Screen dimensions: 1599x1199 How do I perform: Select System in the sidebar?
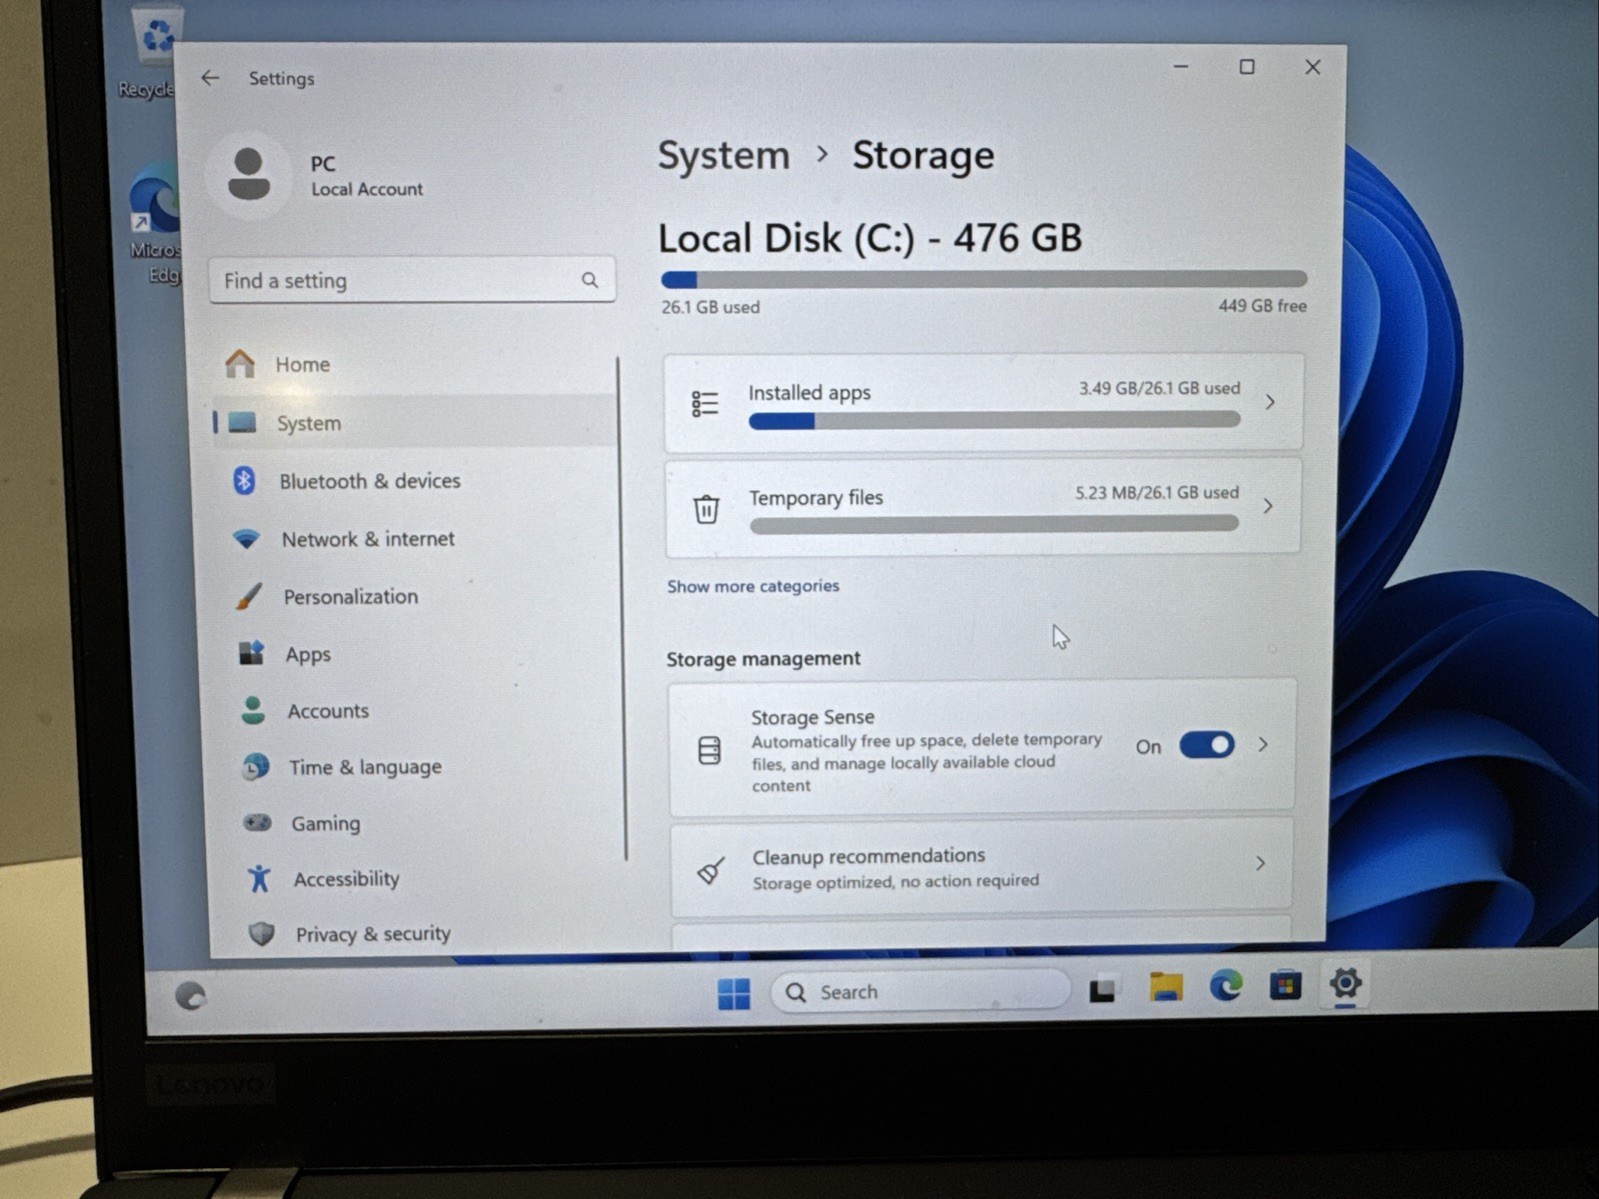[414, 423]
